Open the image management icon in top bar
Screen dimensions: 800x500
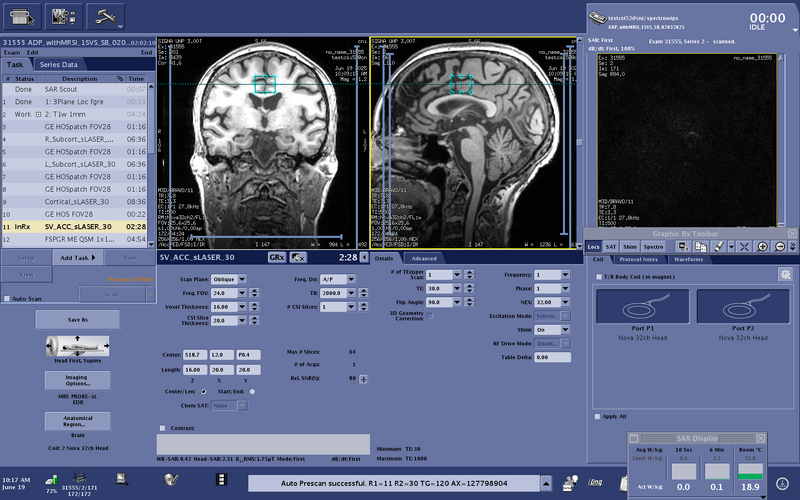[64, 17]
